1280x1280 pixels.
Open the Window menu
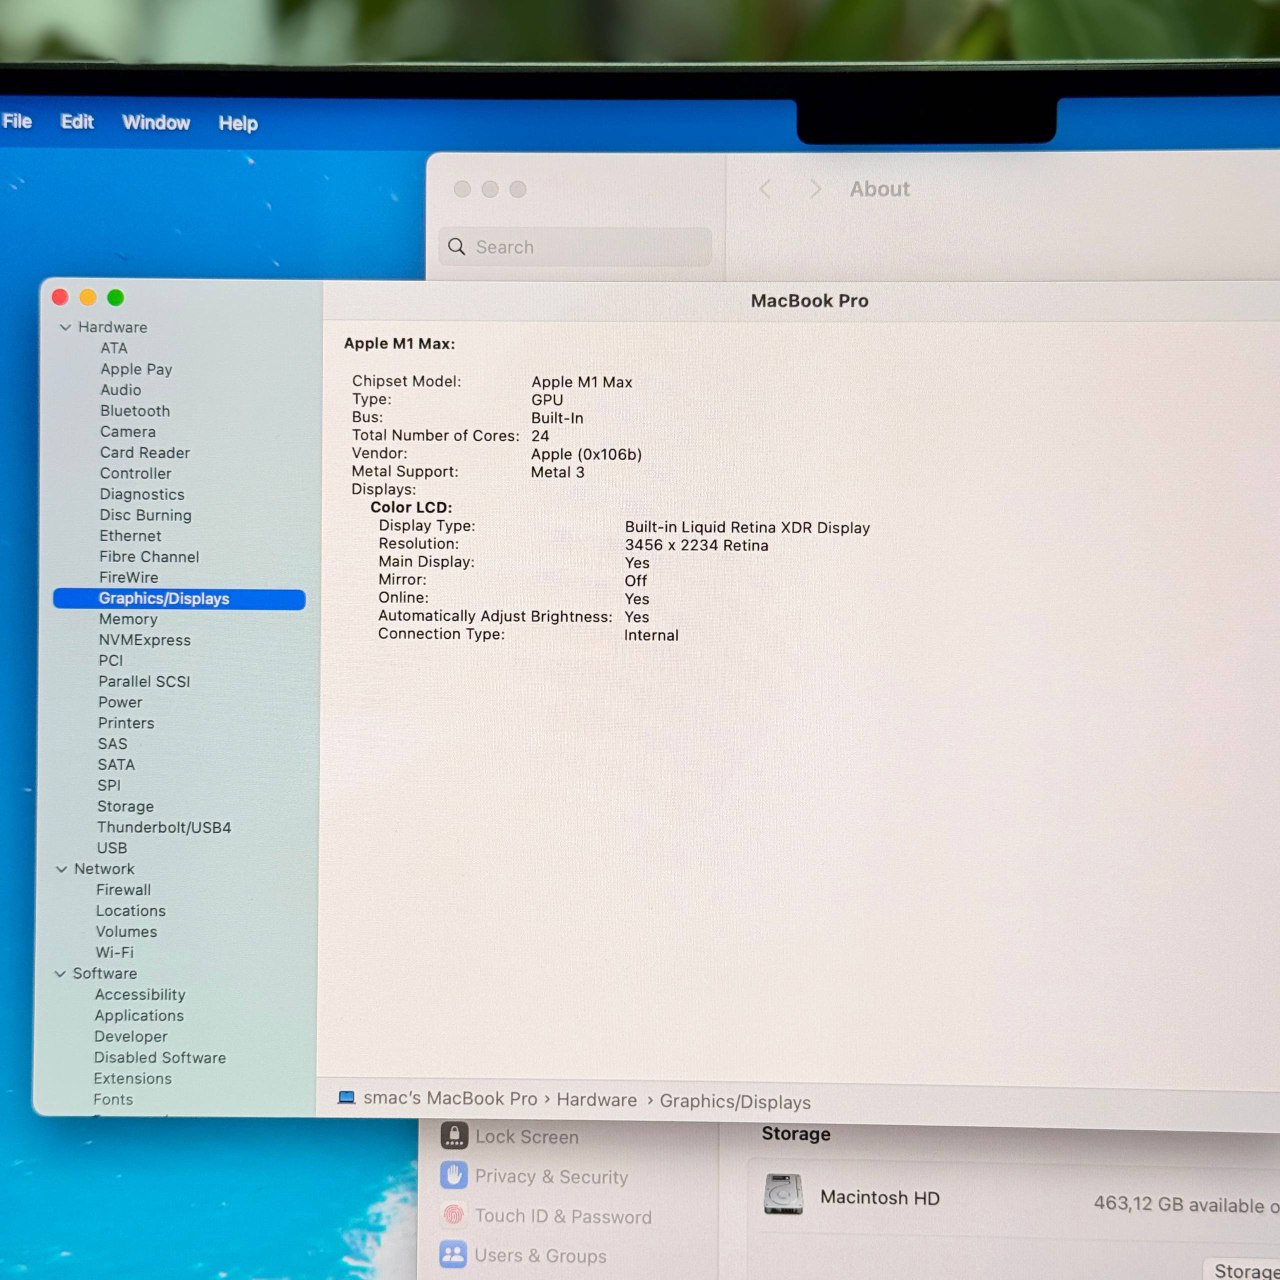(156, 122)
